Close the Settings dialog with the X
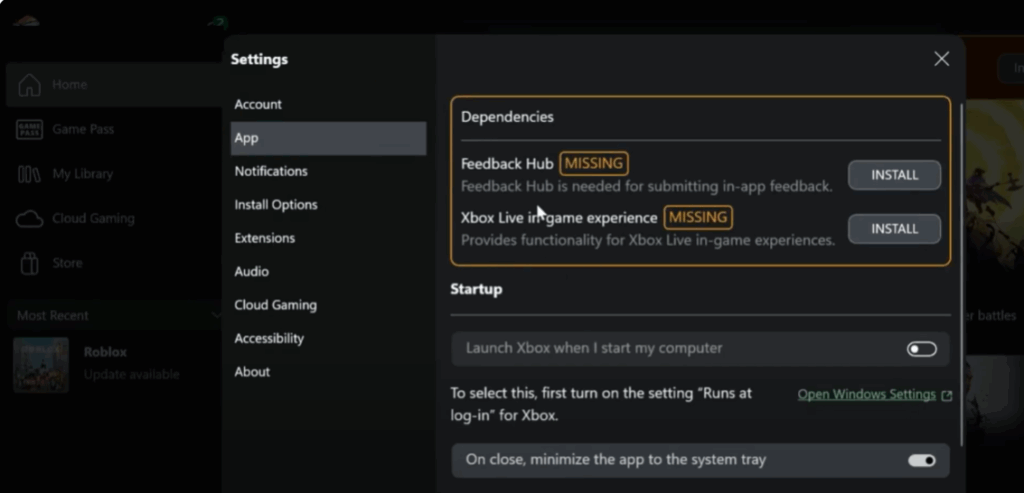The width and height of the screenshot is (1024, 493). pos(941,59)
